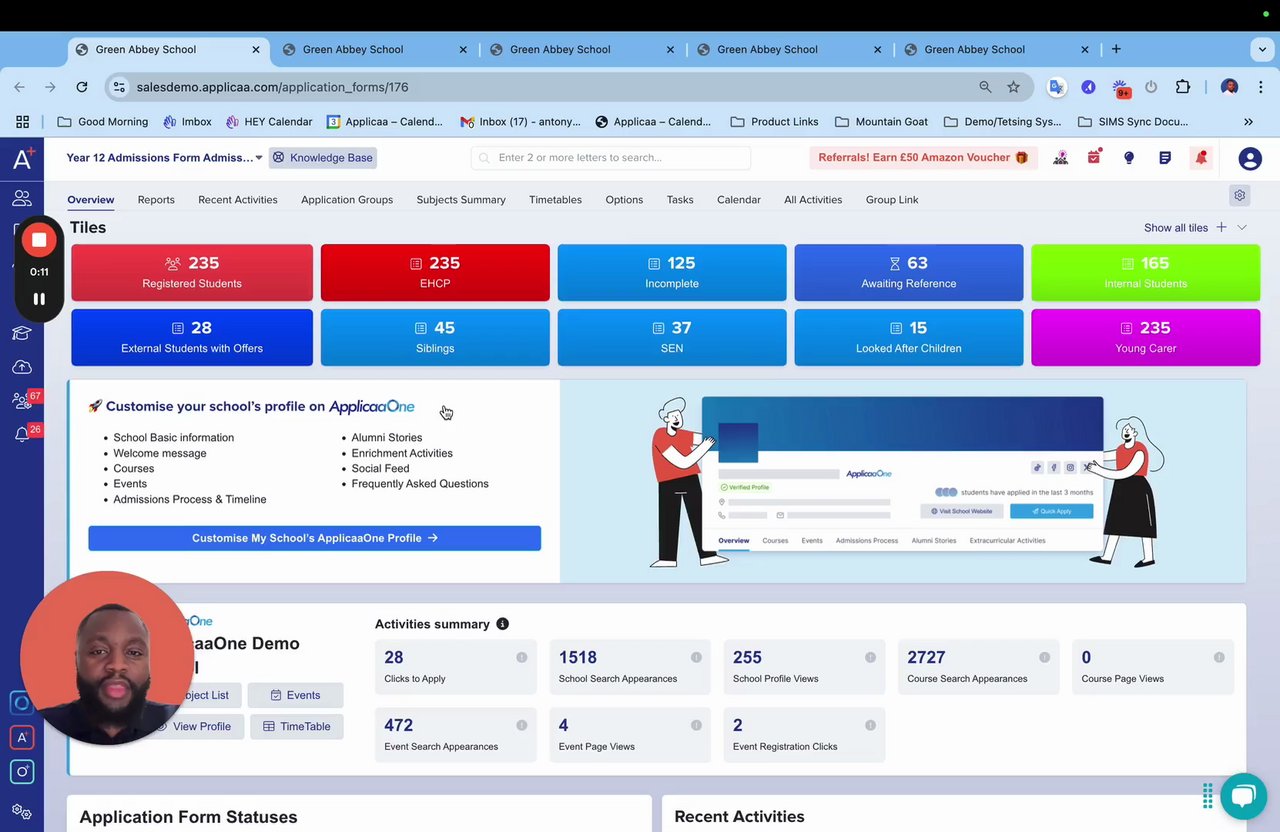Open sidebar bell icon with 26 badge
1280x832 pixels.
tap(22, 434)
